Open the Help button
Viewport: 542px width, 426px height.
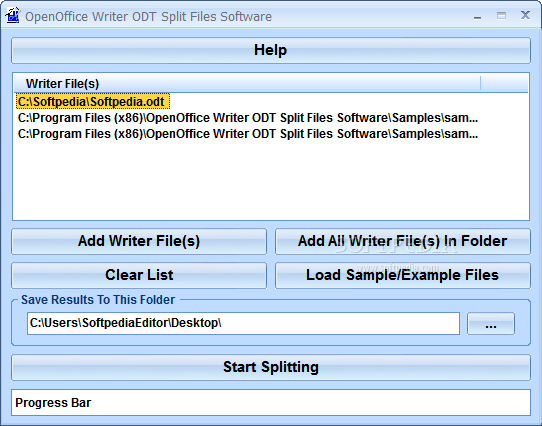click(271, 50)
